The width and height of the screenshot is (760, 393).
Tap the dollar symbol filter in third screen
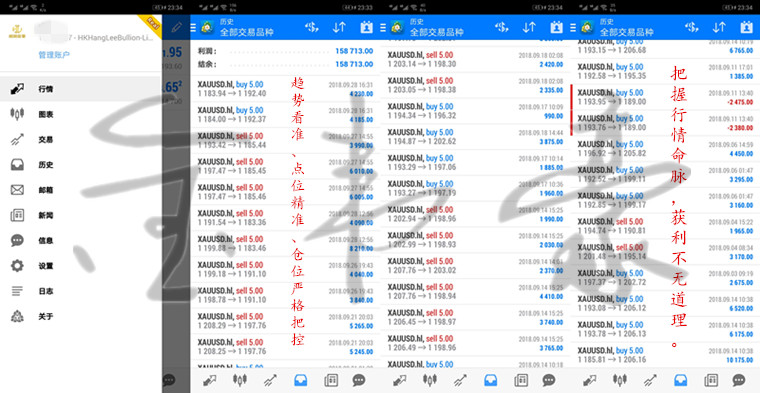[x=502, y=28]
